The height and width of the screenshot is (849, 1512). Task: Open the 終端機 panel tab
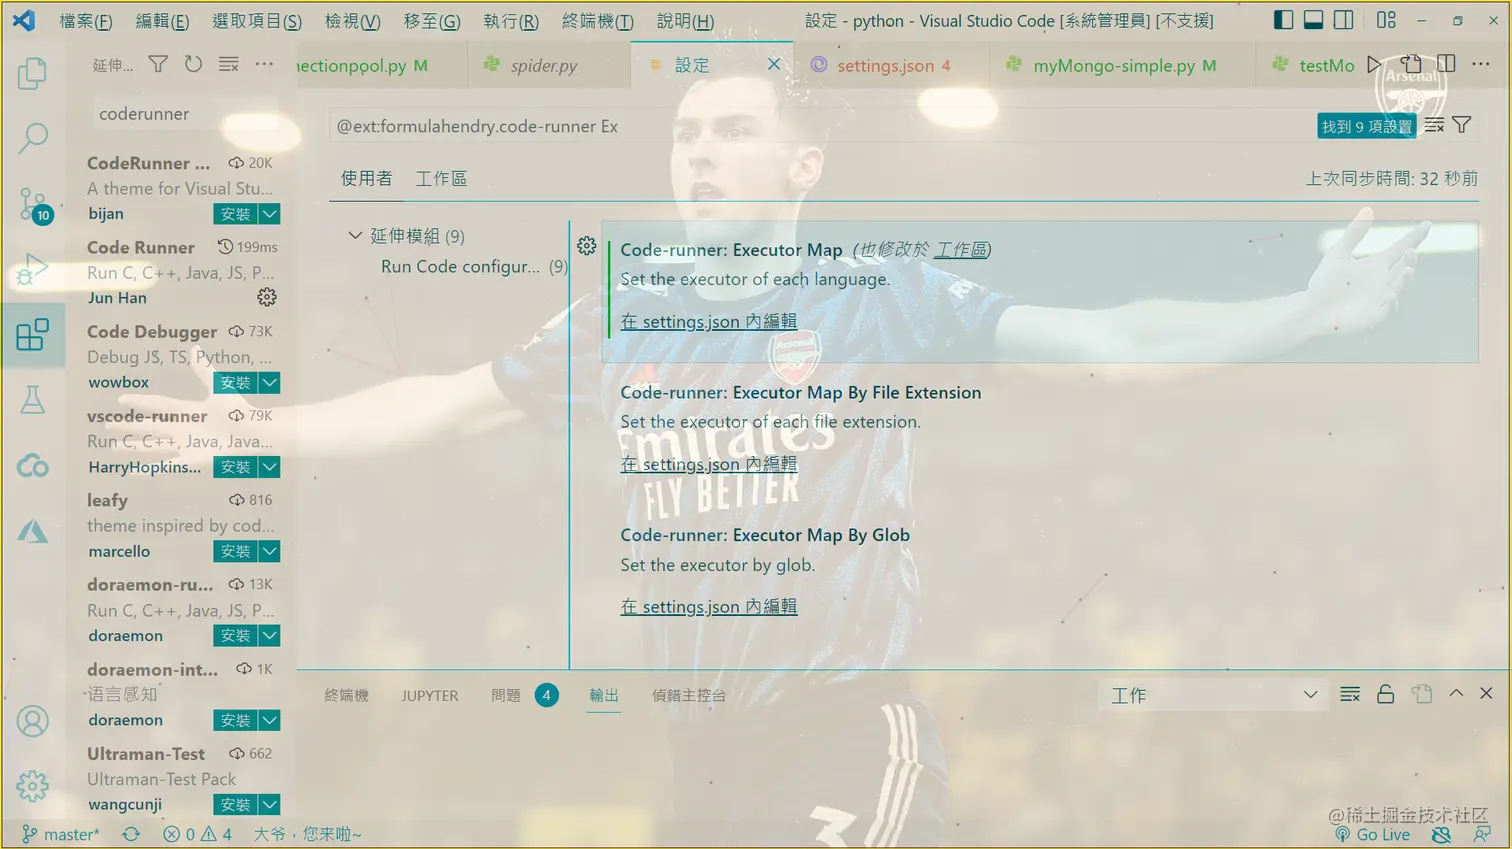(x=347, y=695)
